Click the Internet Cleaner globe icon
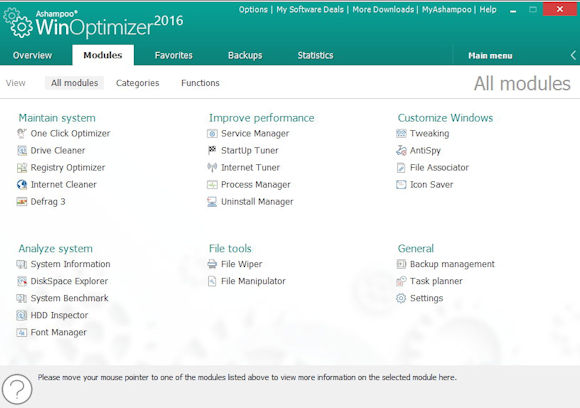580x408 pixels. [x=22, y=185]
